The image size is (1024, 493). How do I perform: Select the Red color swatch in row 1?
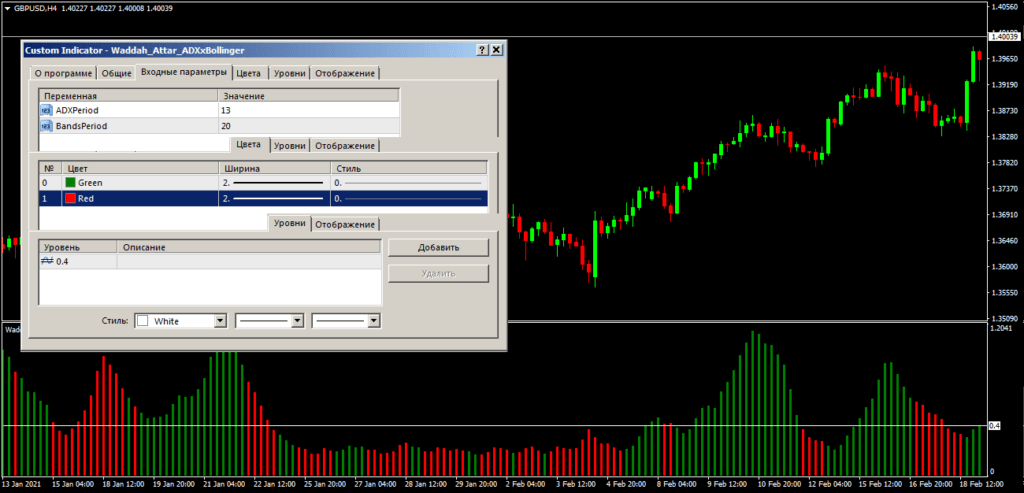coord(70,199)
